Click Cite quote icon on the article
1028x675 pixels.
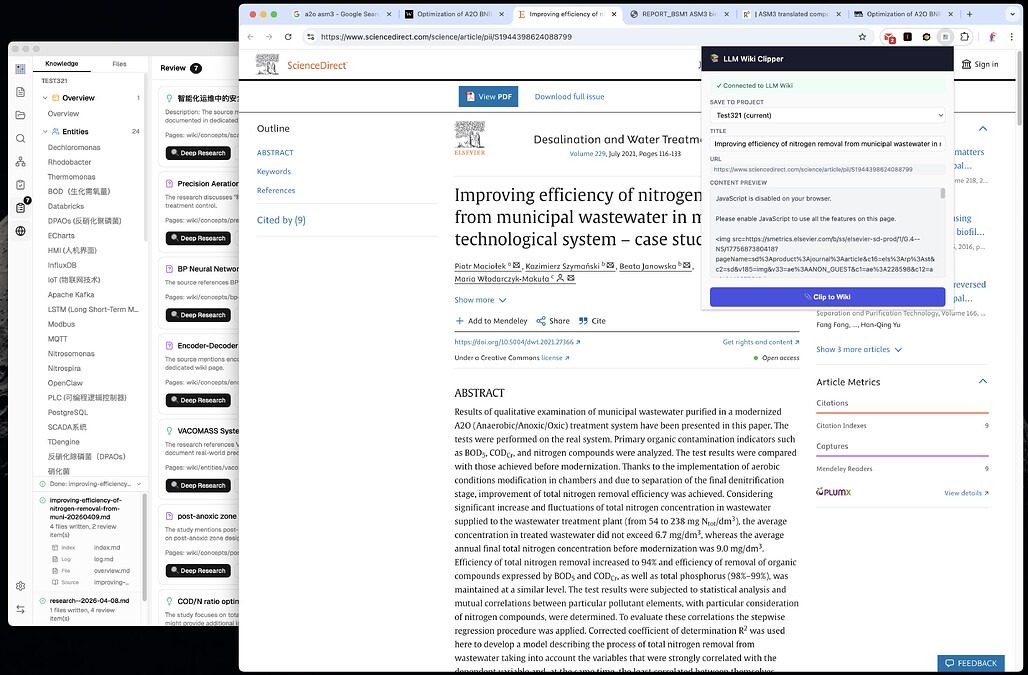coord(591,321)
